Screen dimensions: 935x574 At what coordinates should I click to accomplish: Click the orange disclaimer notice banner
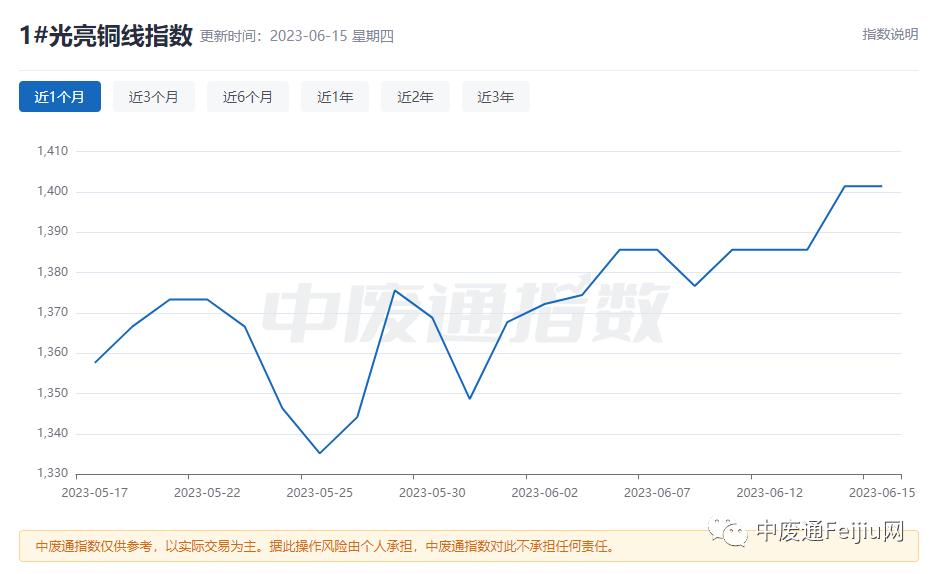coord(469,546)
